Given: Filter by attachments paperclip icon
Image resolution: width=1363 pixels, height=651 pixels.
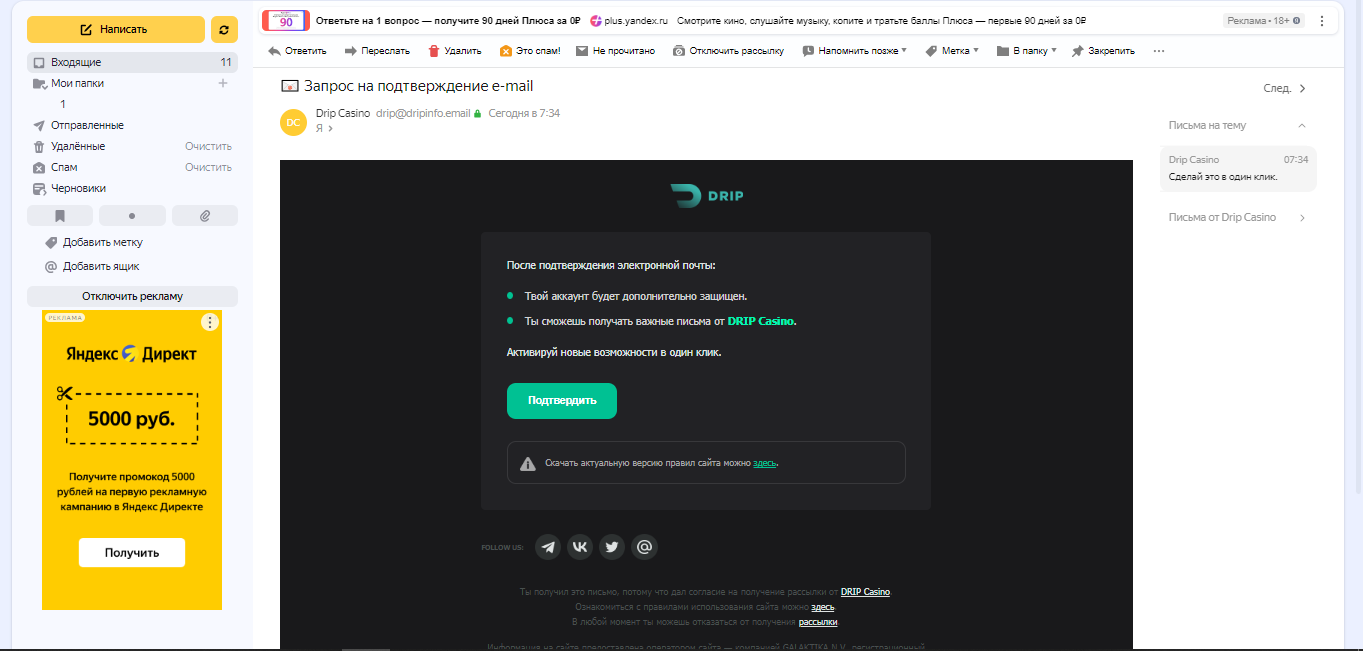Looking at the screenshot, I should [205, 215].
